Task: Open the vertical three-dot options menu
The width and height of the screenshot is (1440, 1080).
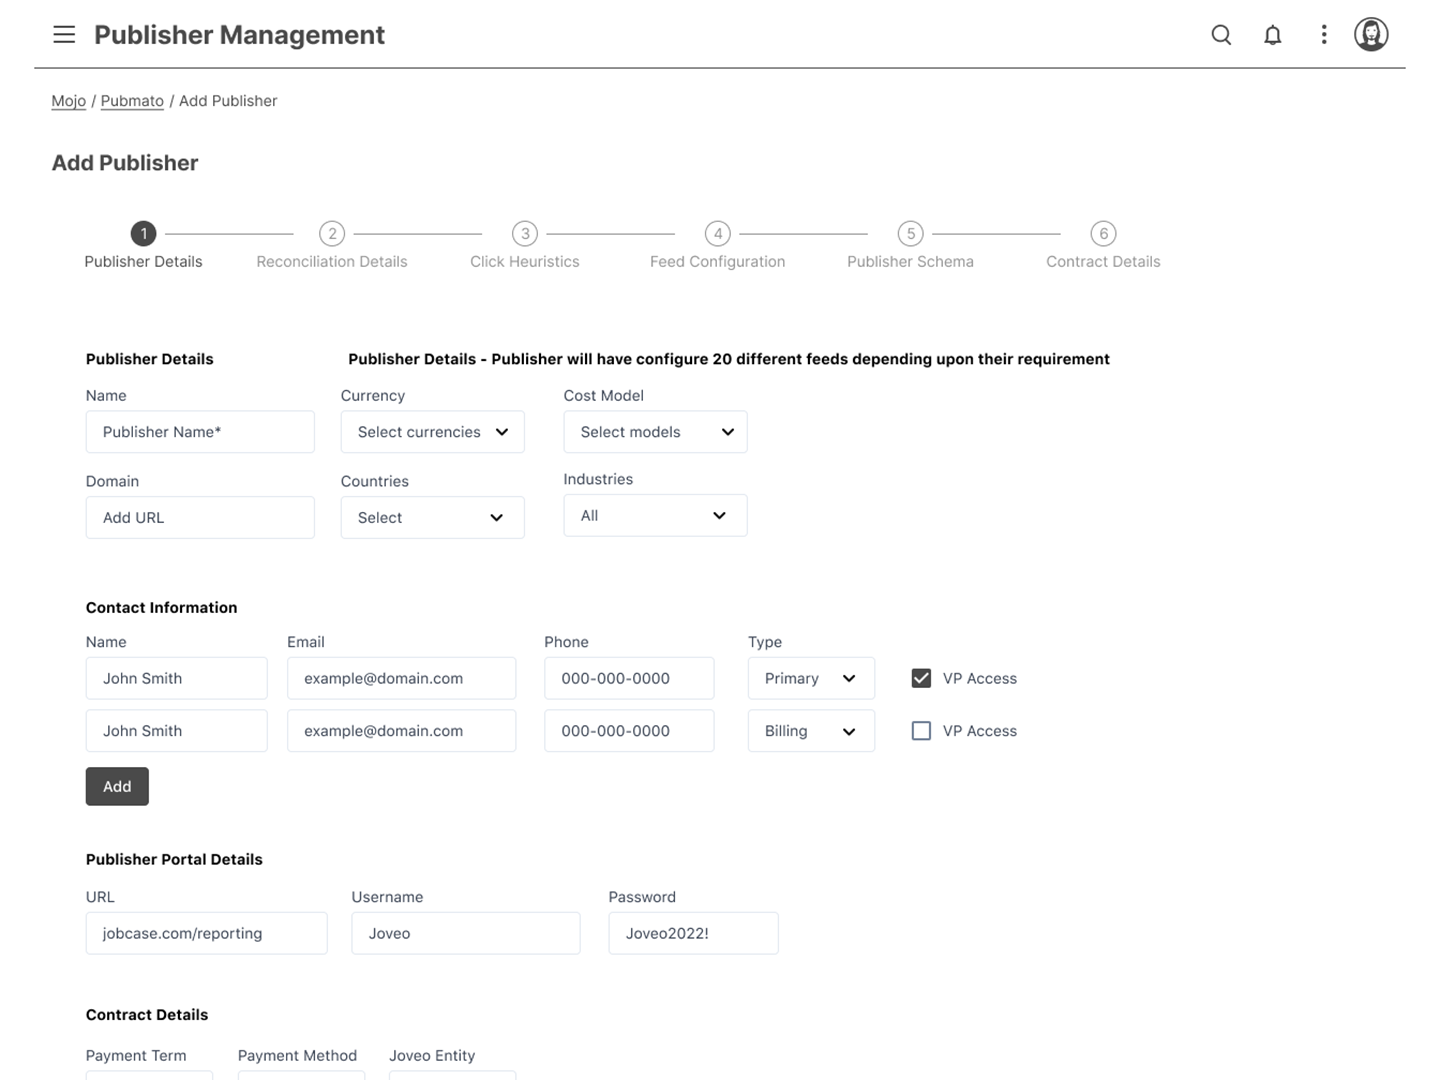Action: pos(1323,35)
